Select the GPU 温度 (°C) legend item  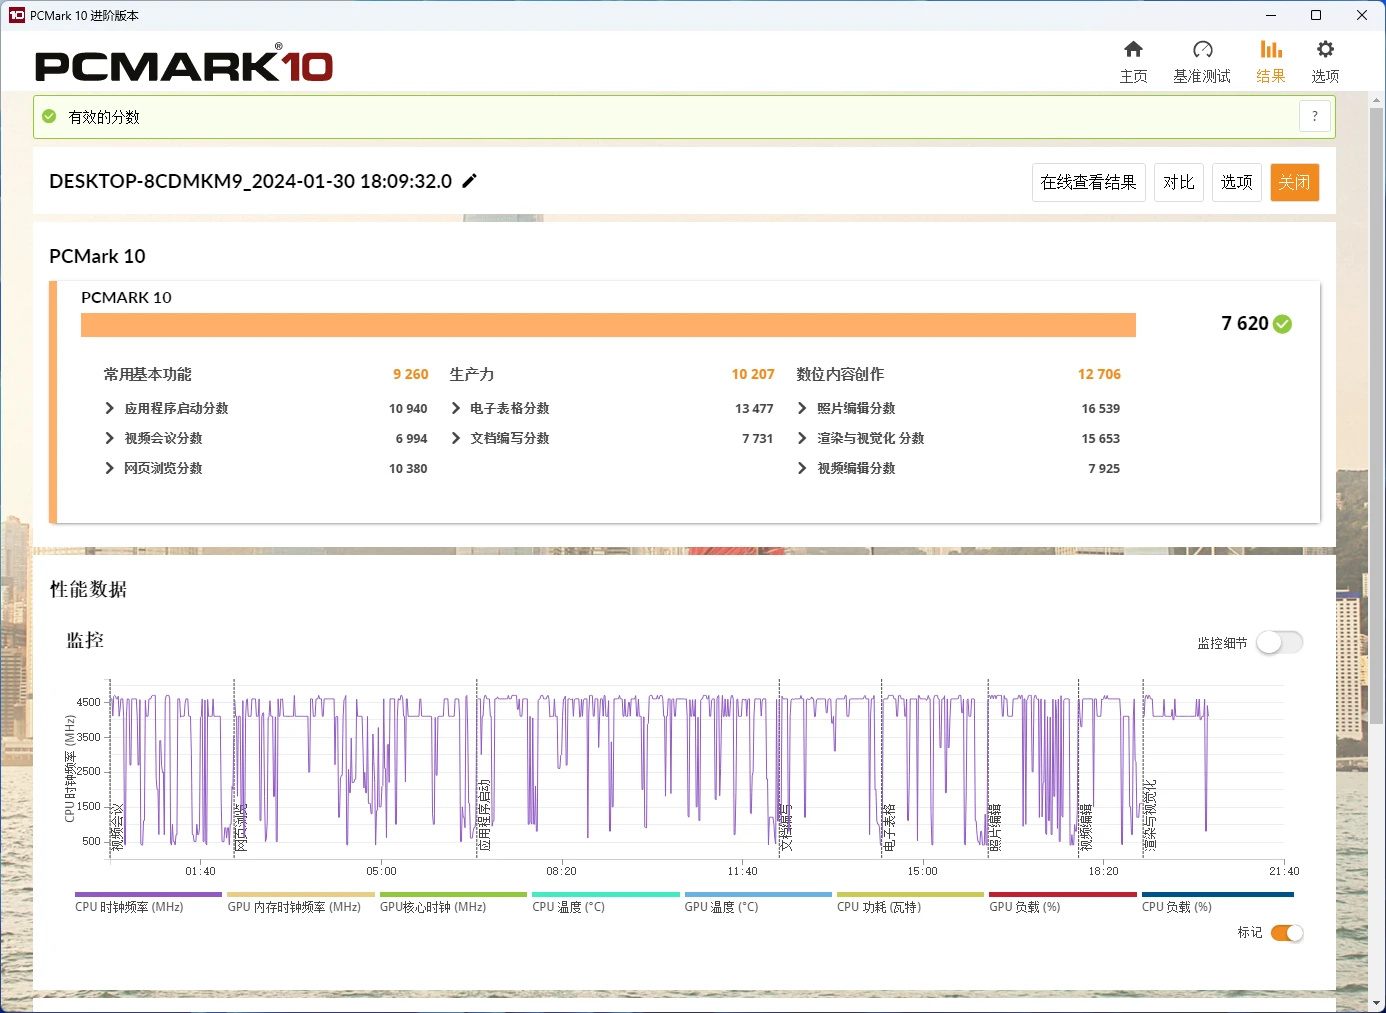(758, 903)
